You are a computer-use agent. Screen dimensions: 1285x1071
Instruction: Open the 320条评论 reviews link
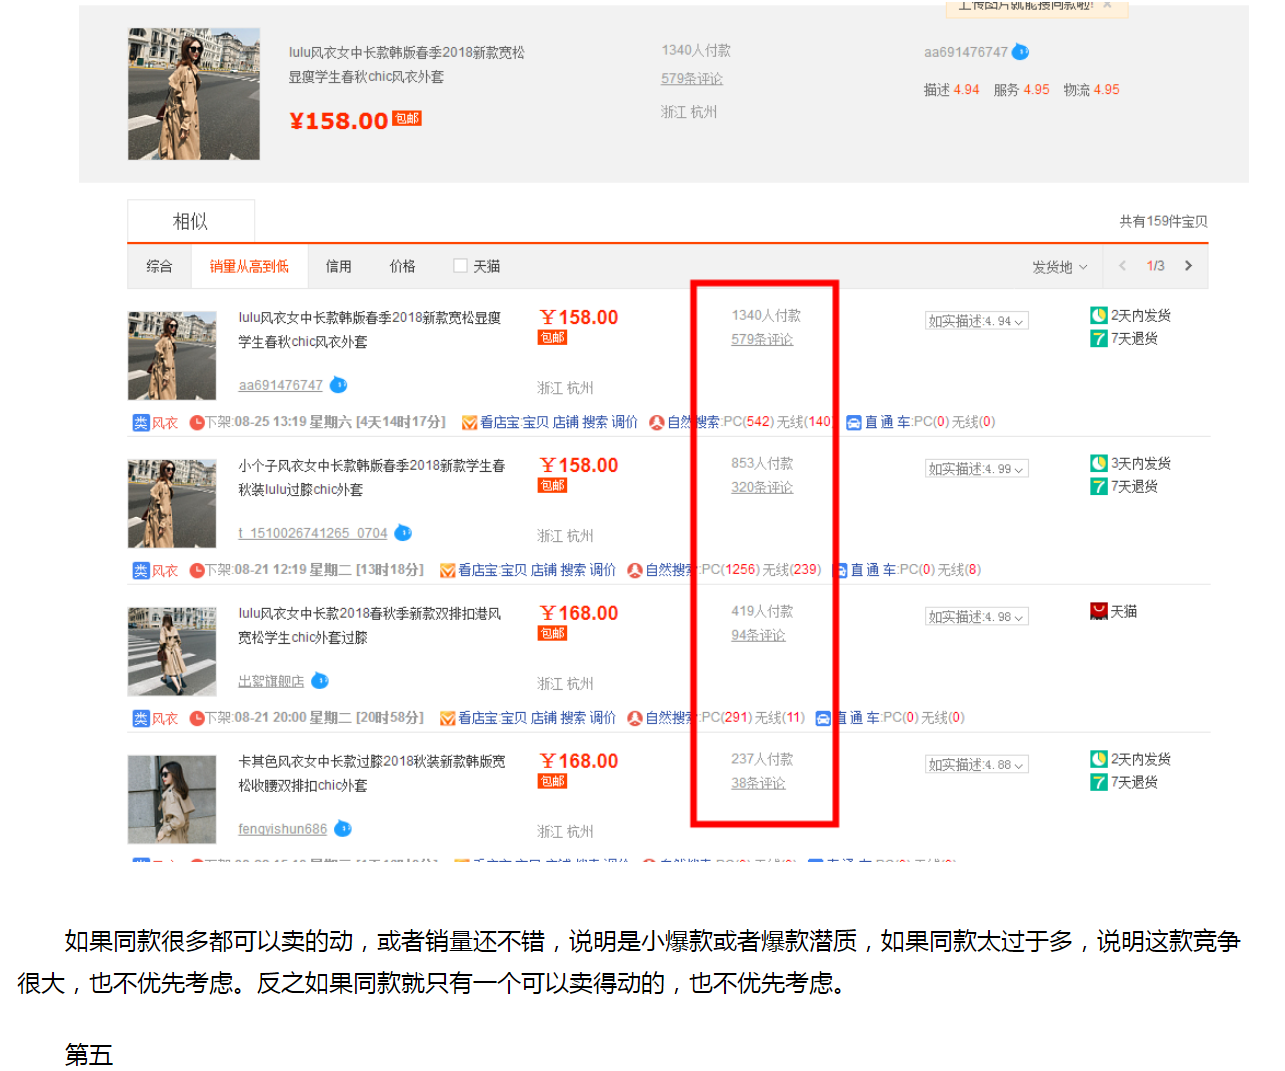[x=762, y=488]
